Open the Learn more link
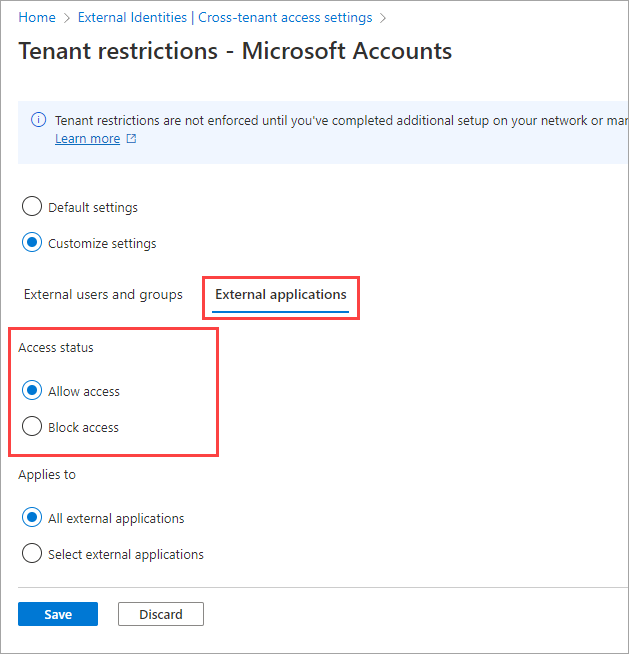Screen dimensions: 629x654 point(87,139)
